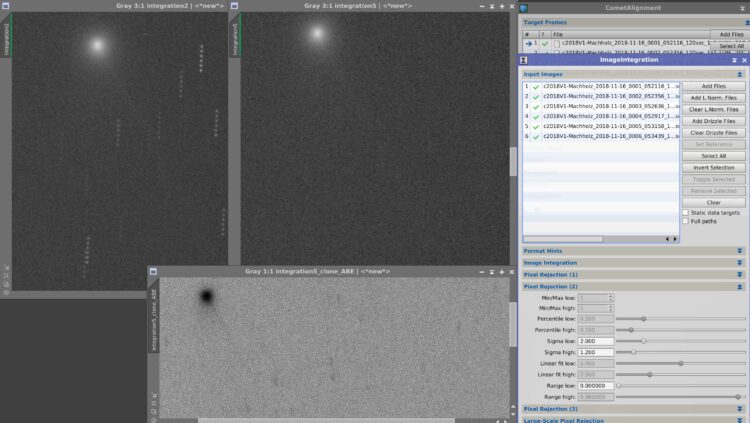The image size is (750, 423).
Task: Select input image row 0002_052356
Action: 601,96
